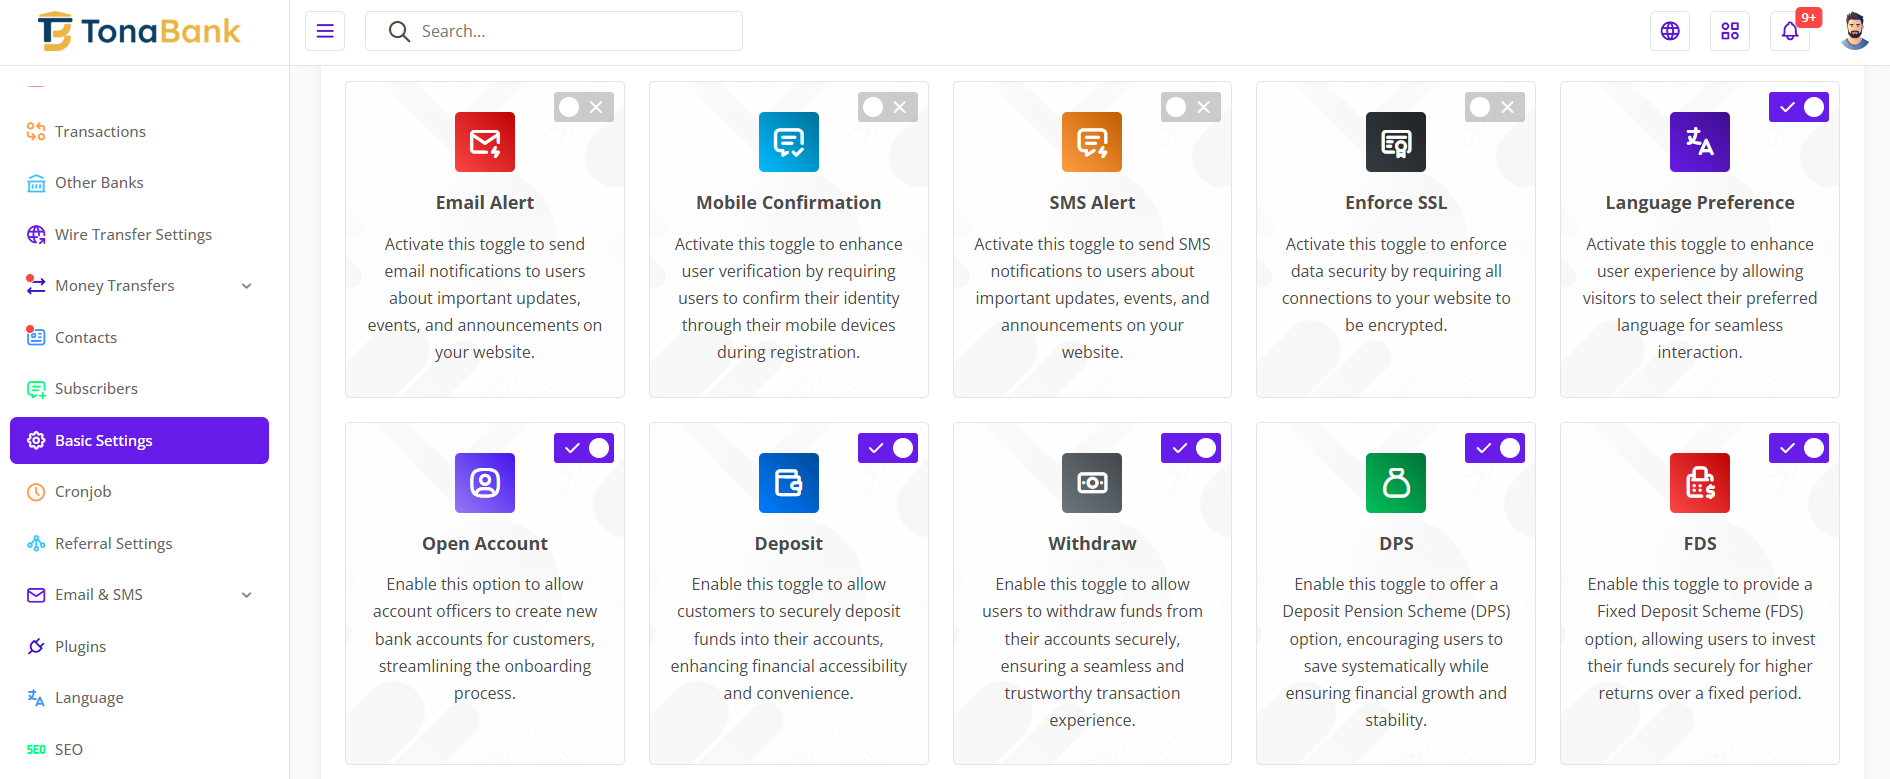Open the apps grid icon
Screen dimensions: 1890x779
point(1730,31)
